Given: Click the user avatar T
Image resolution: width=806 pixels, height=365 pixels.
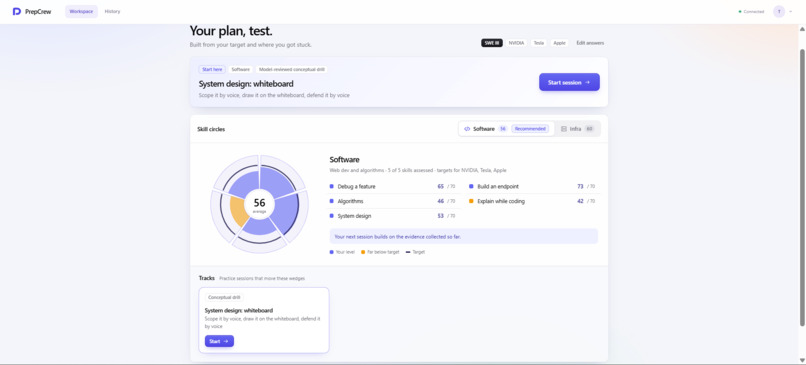Looking at the screenshot, I should [x=779, y=11].
